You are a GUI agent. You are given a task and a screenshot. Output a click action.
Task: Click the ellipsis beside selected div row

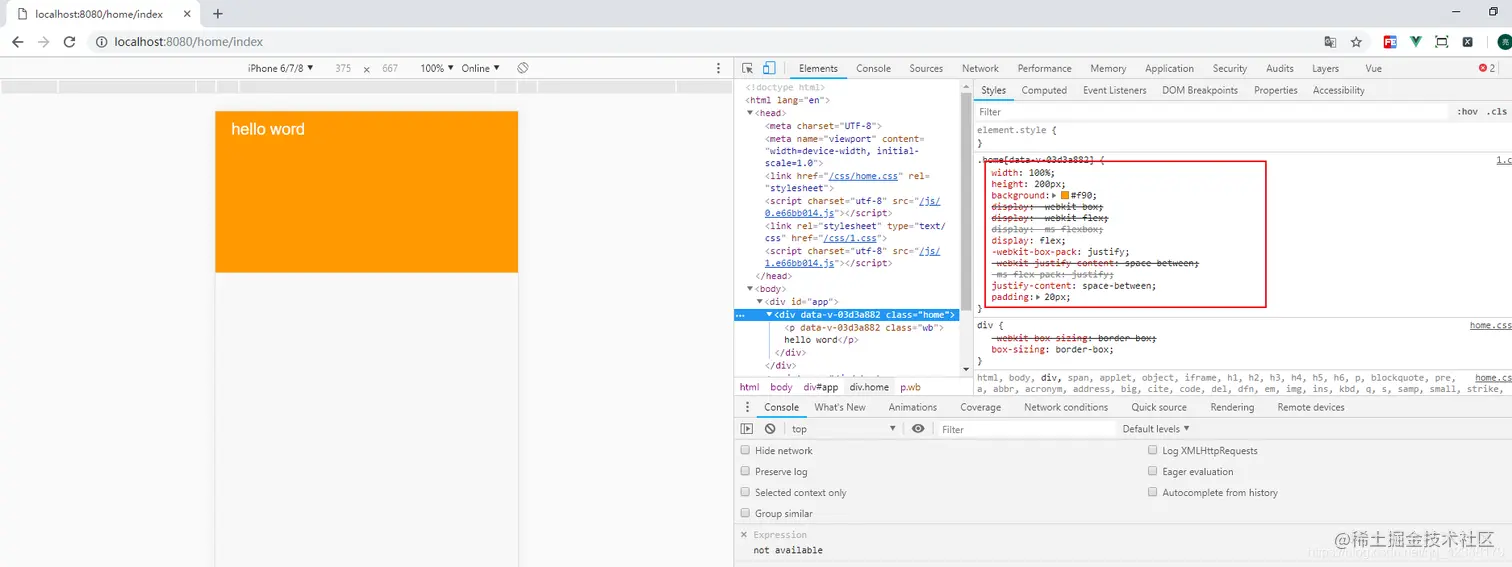pyautogui.click(x=740, y=315)
